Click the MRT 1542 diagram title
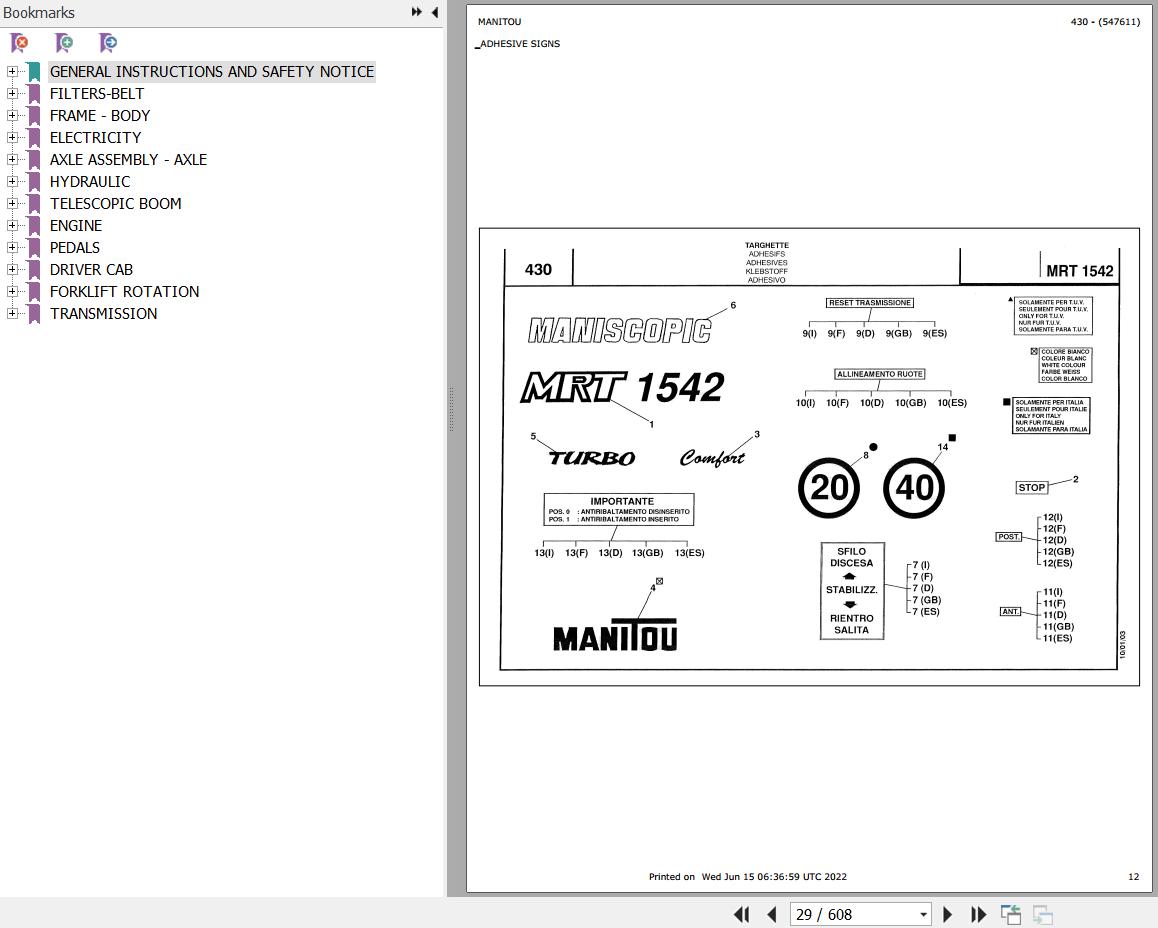 point(1079,271)
